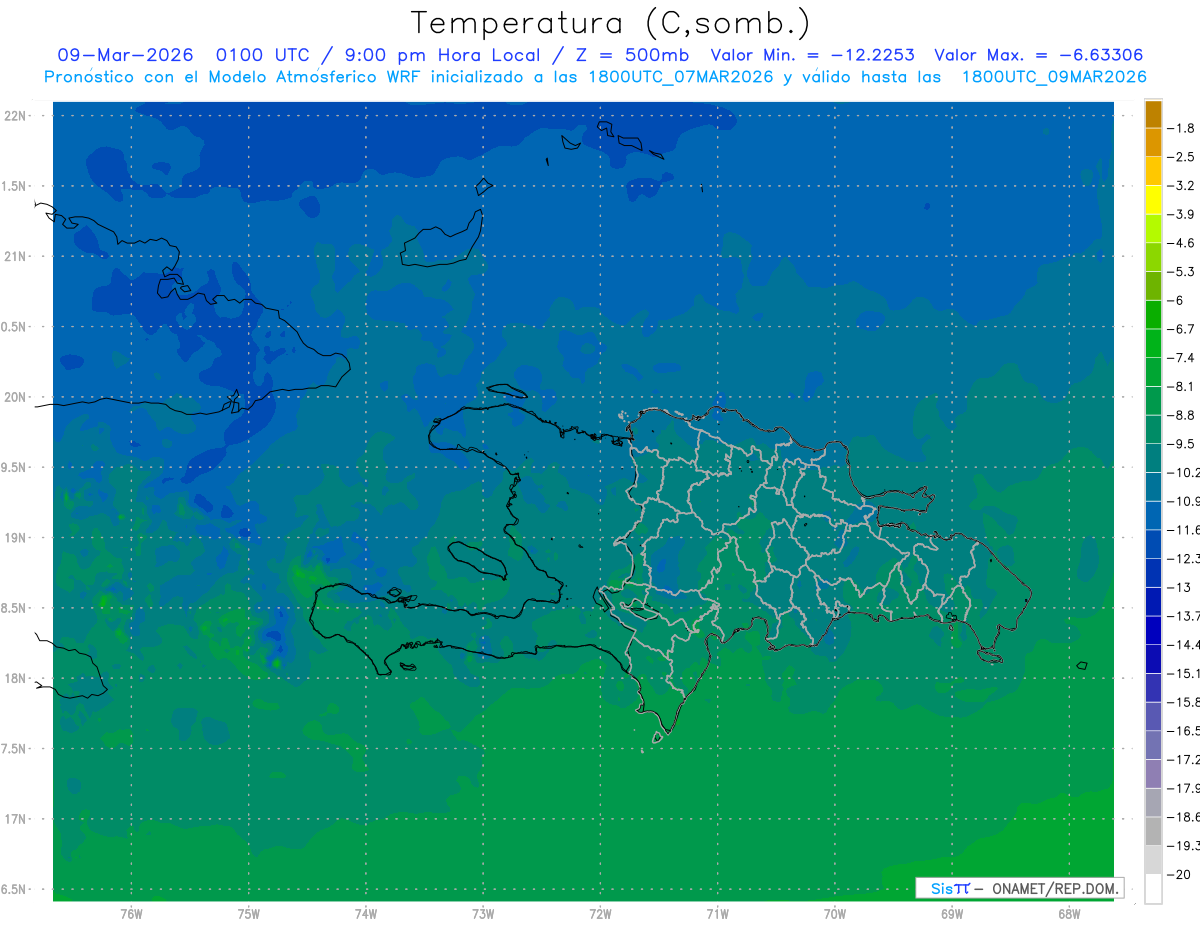
Task: Click the "68W" longitude label
Action: pyautogui.click(x=1068, y=914)
